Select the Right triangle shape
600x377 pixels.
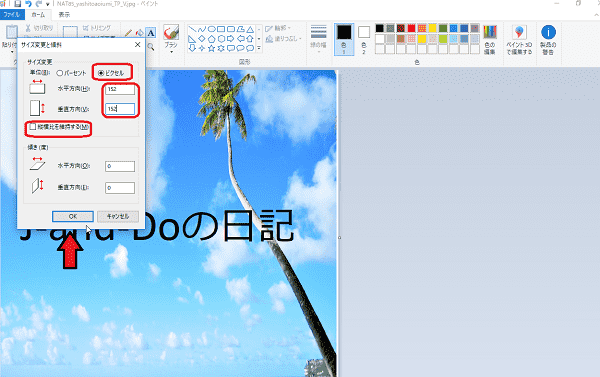(192, 39)
